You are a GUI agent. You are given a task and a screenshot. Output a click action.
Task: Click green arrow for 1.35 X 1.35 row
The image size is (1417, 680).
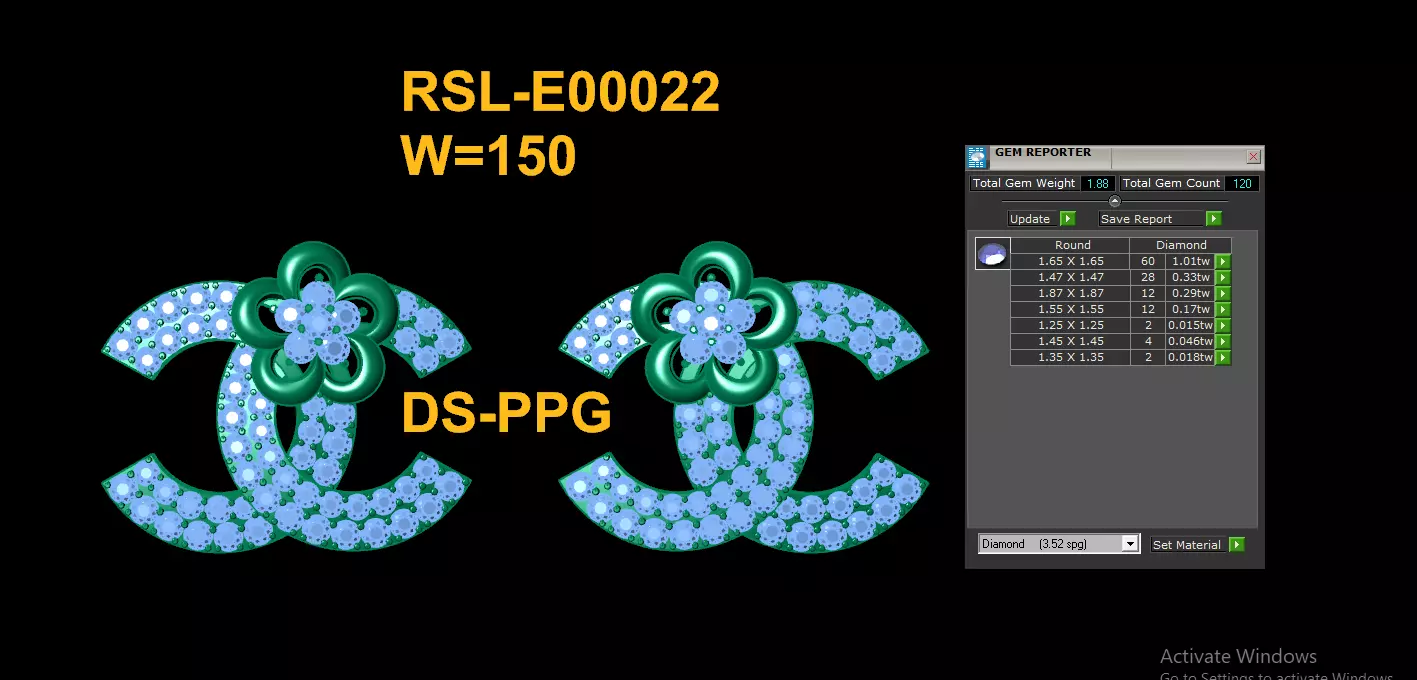click(1222, 358)
